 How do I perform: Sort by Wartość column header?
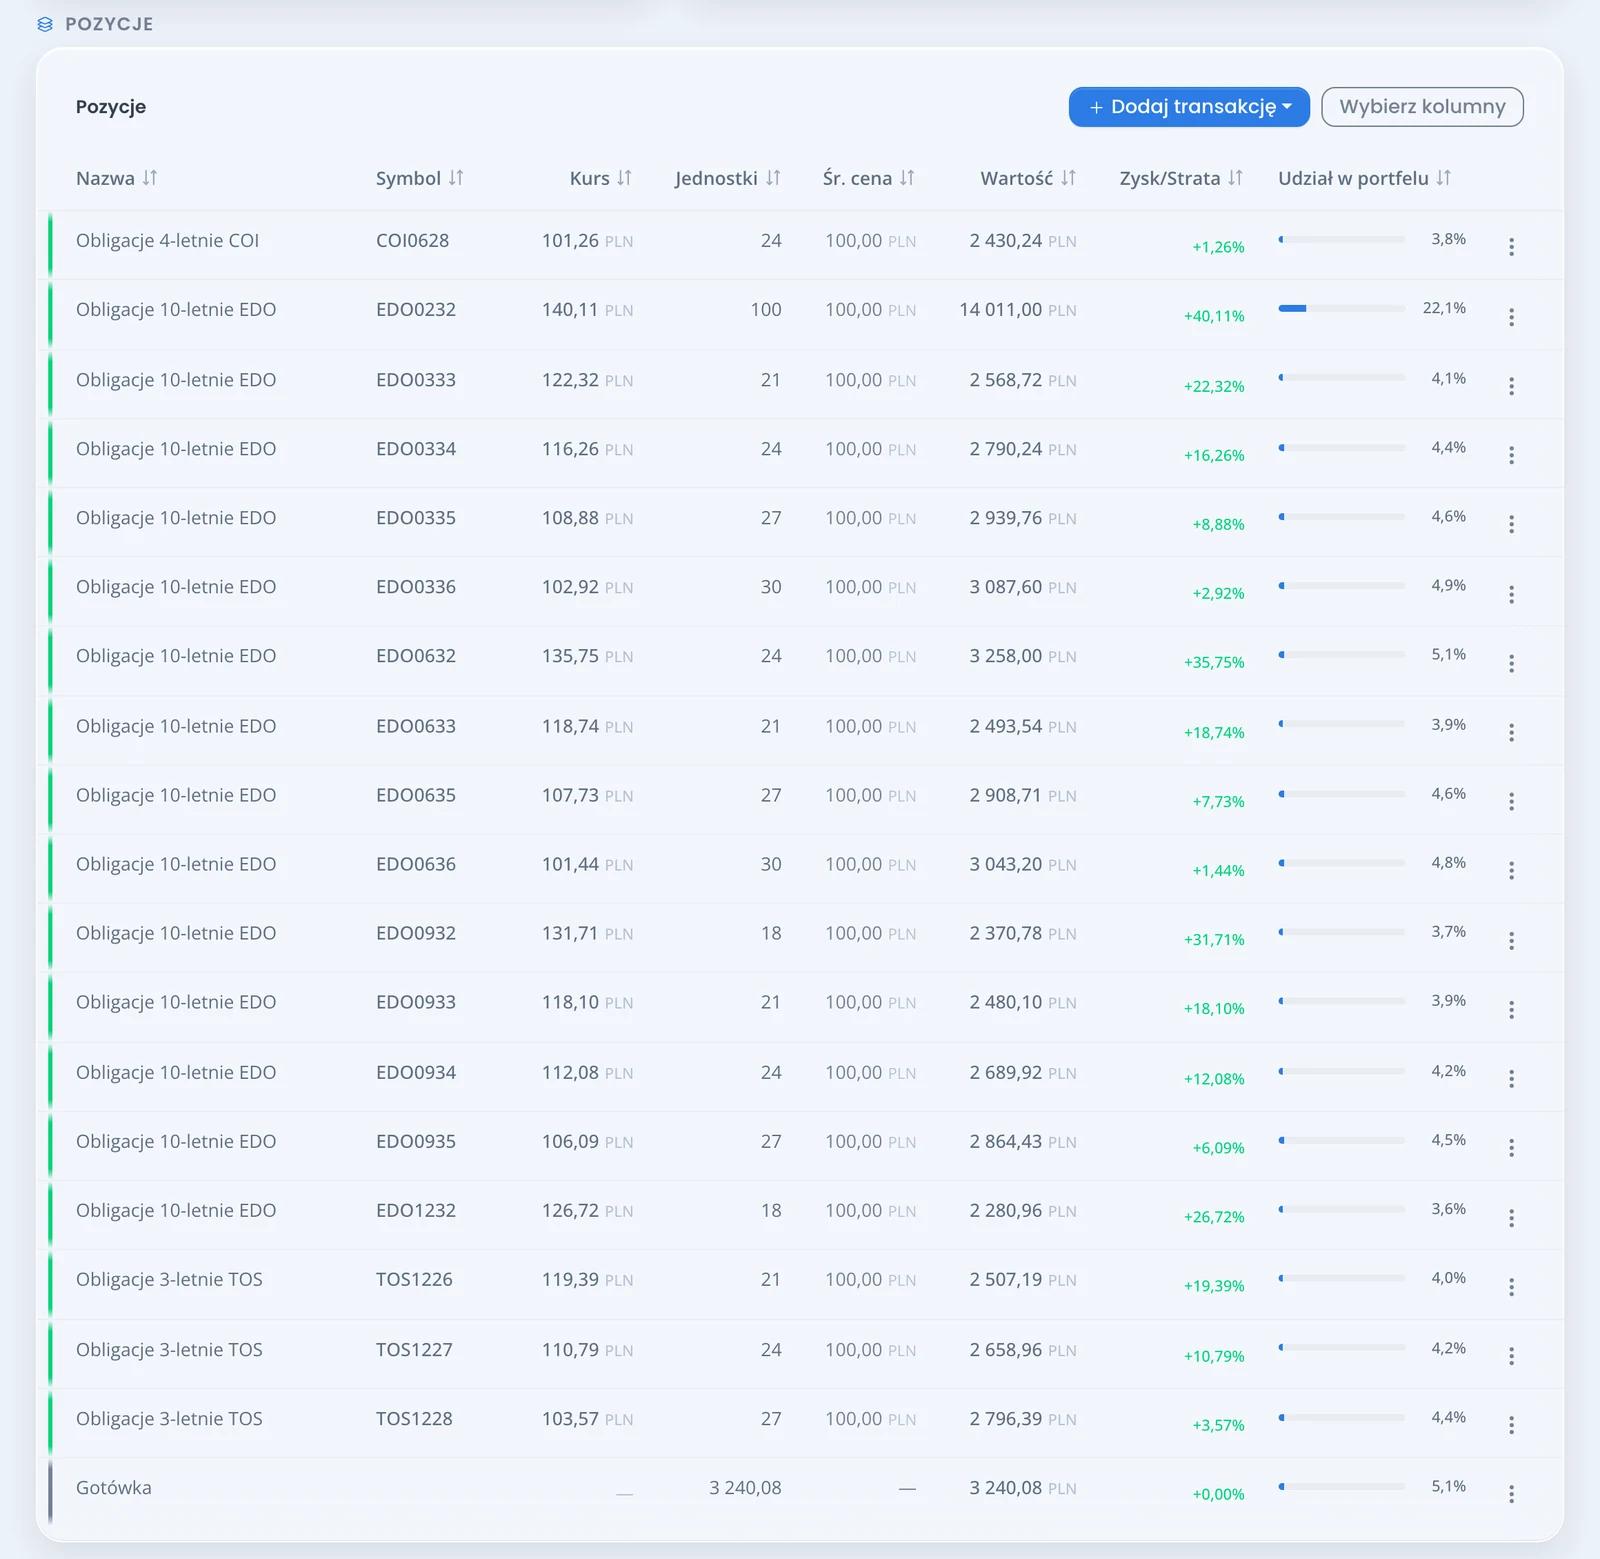pos(1028,178)
